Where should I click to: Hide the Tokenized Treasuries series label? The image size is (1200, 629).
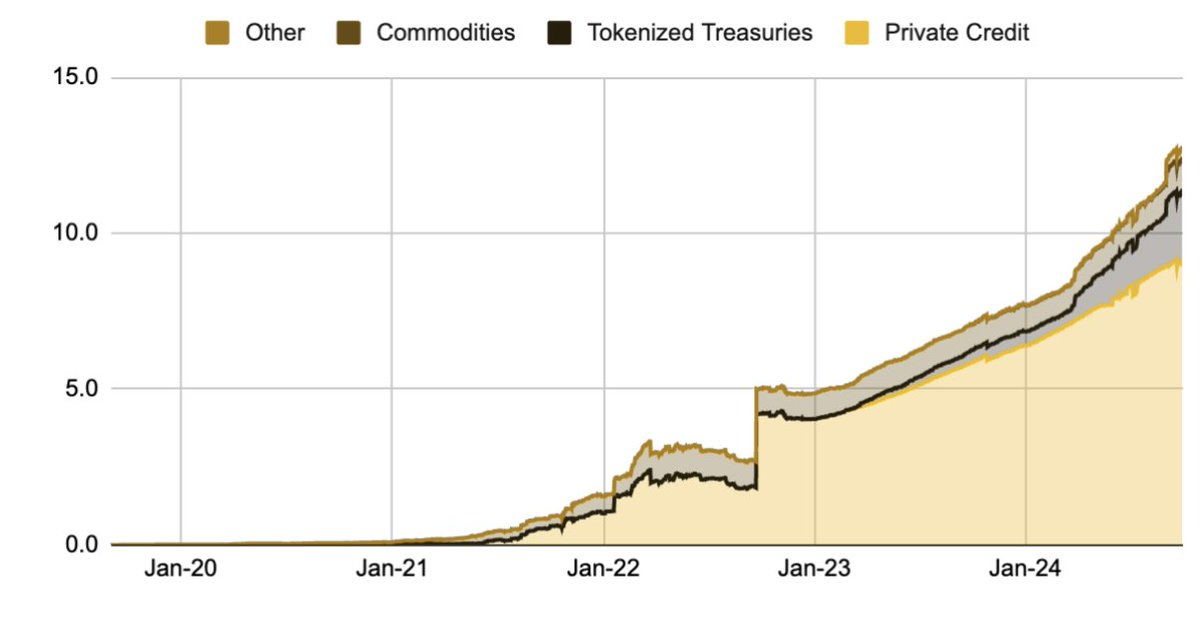point(700,33)
